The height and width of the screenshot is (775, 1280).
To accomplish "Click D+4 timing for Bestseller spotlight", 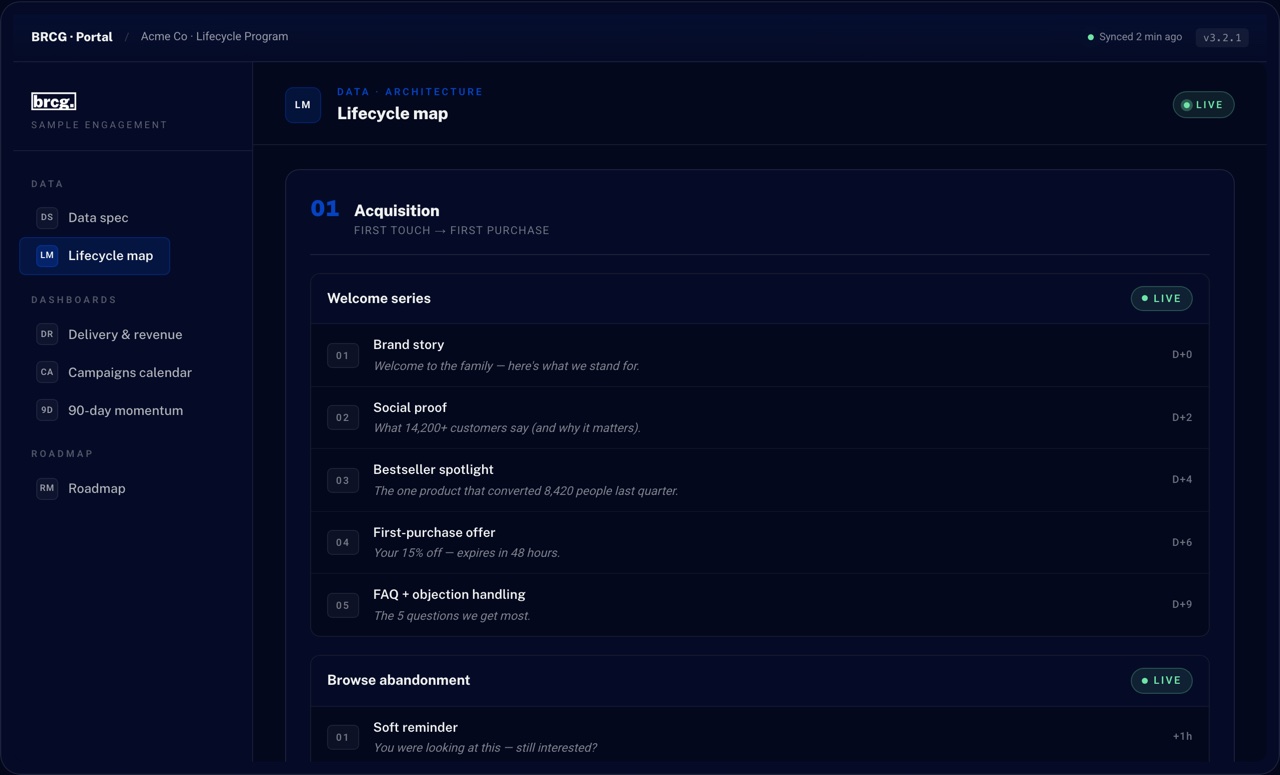I will click(1182, 479).
